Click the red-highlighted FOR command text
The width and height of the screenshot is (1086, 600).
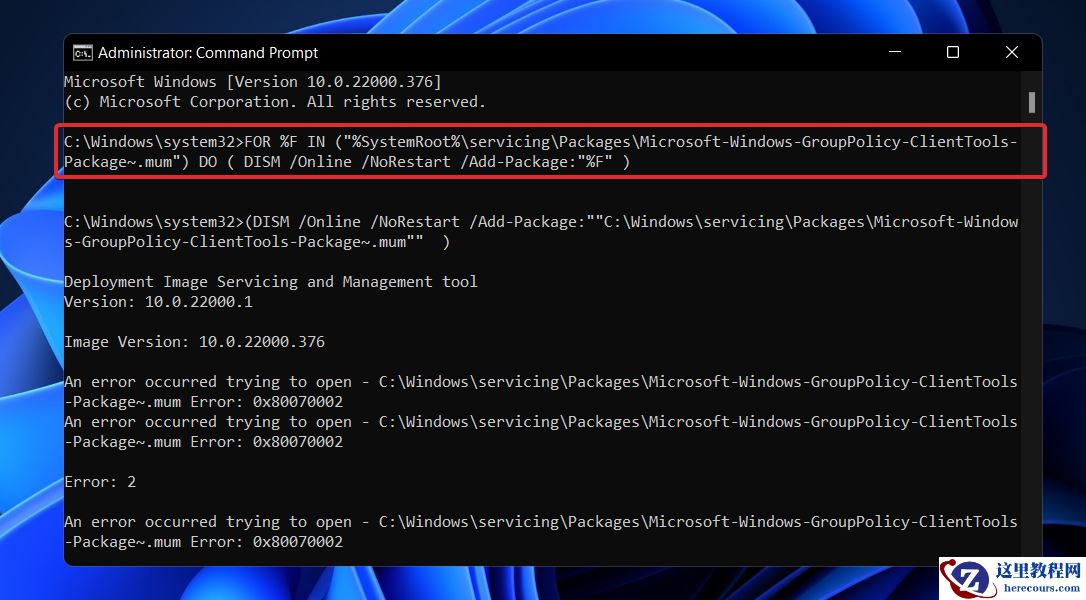(540, 151)
